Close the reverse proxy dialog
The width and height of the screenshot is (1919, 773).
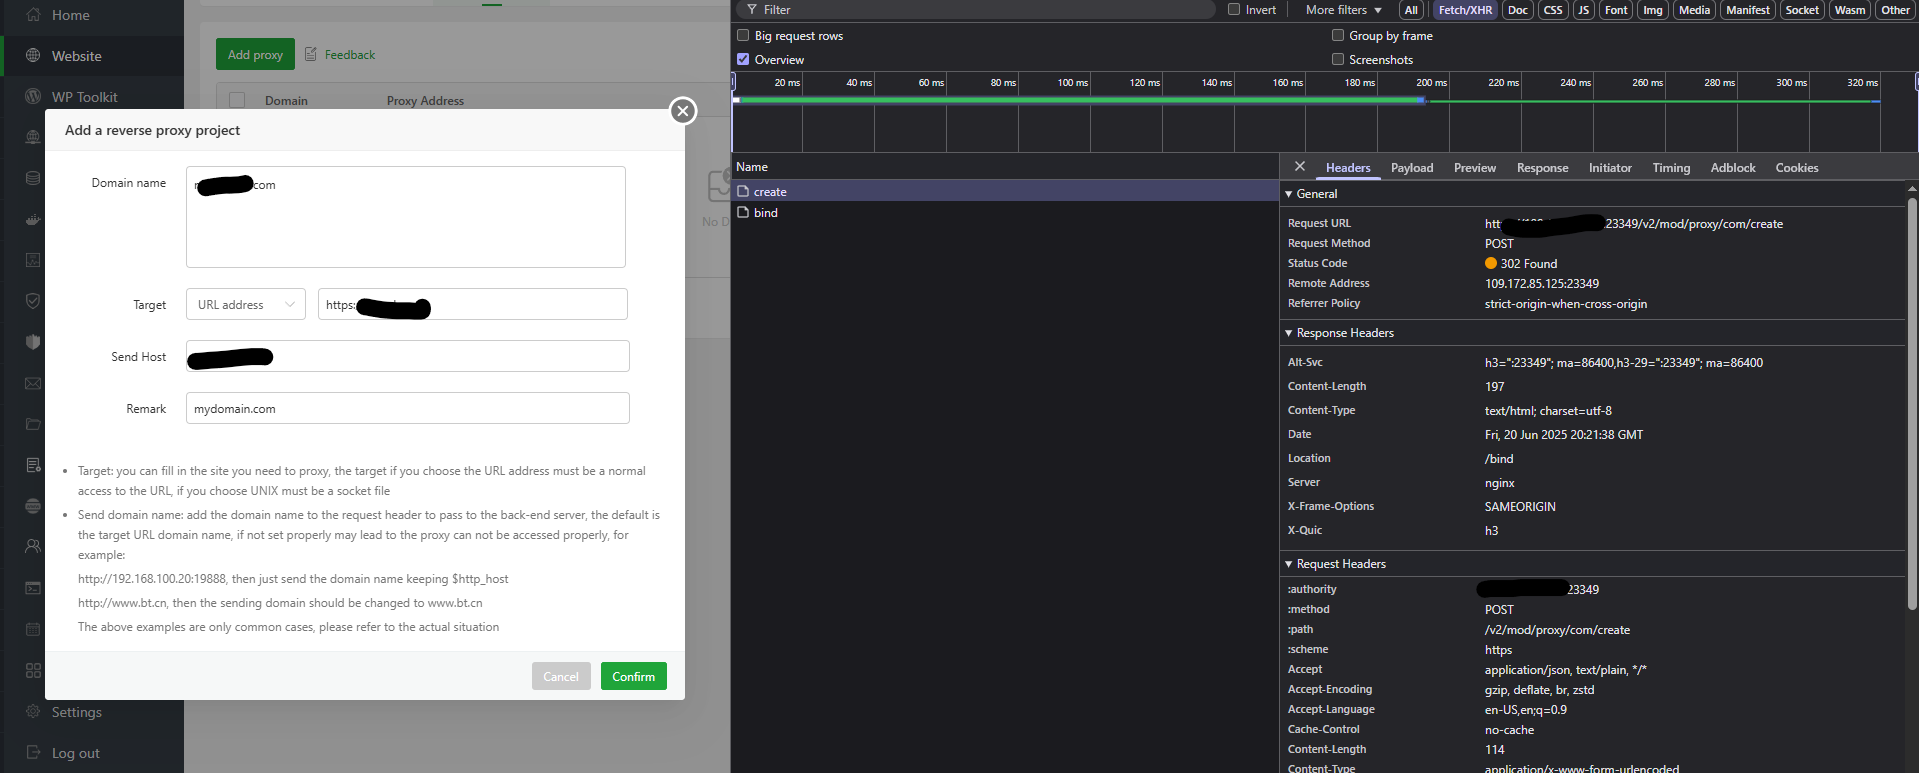(683, 111)
